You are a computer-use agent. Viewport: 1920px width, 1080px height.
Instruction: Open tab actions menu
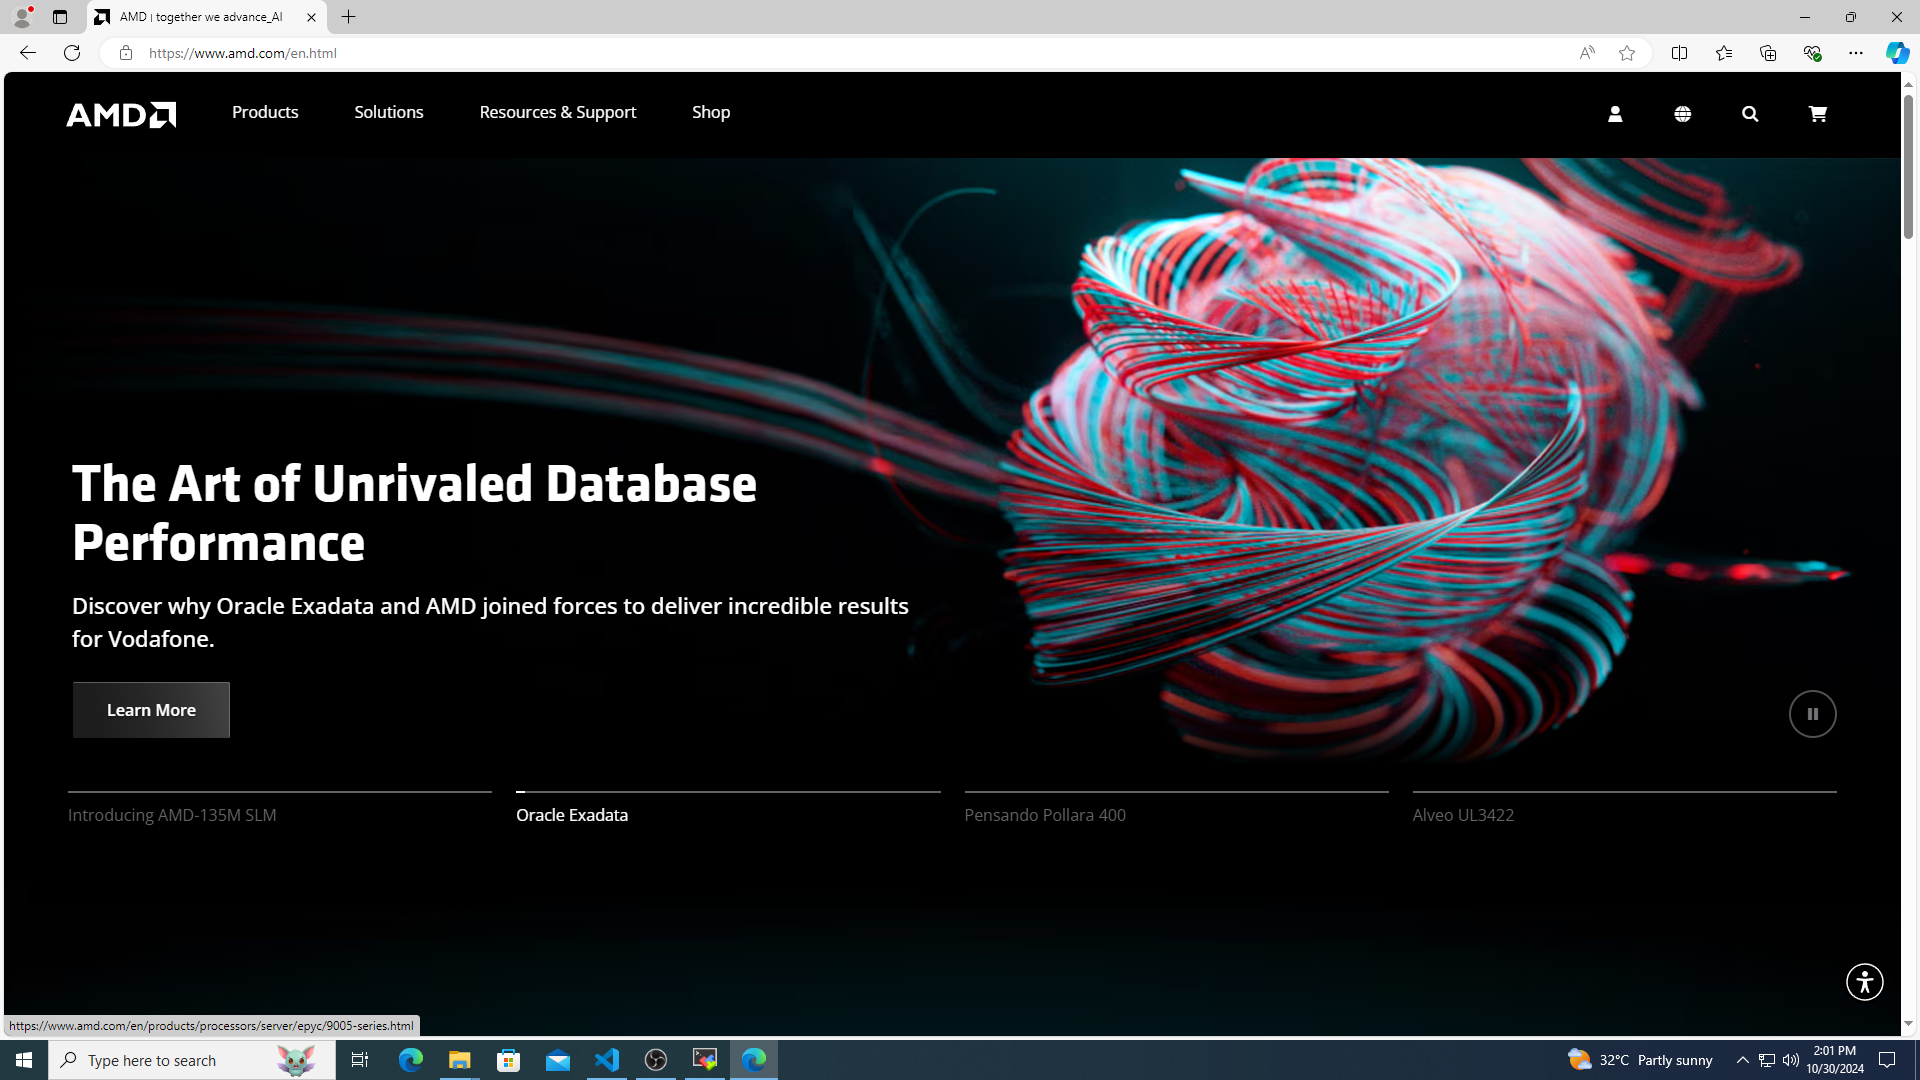pyautogui.click(x=60, y=17)
